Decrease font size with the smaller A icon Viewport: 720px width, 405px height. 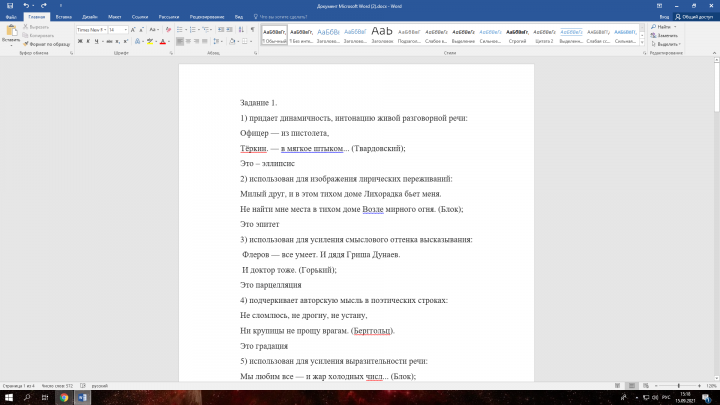click(141, 29)
